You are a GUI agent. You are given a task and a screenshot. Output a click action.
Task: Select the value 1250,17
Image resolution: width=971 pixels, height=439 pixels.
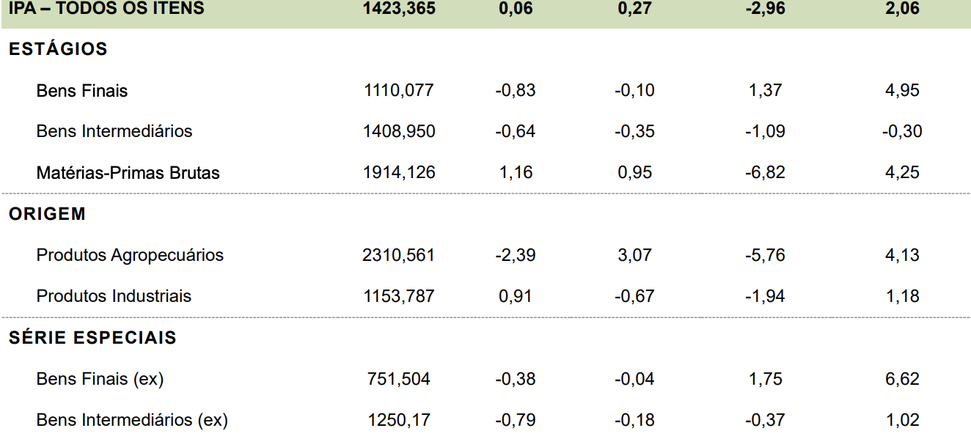[399, 420]
